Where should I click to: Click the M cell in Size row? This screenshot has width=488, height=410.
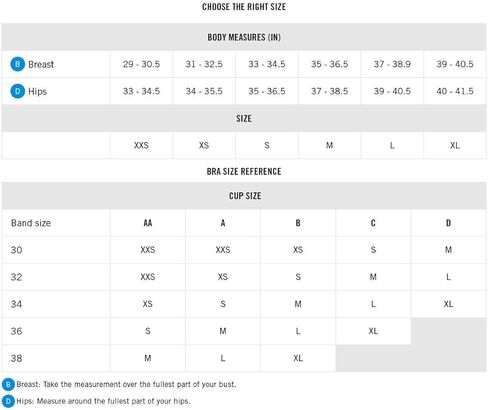329,145
